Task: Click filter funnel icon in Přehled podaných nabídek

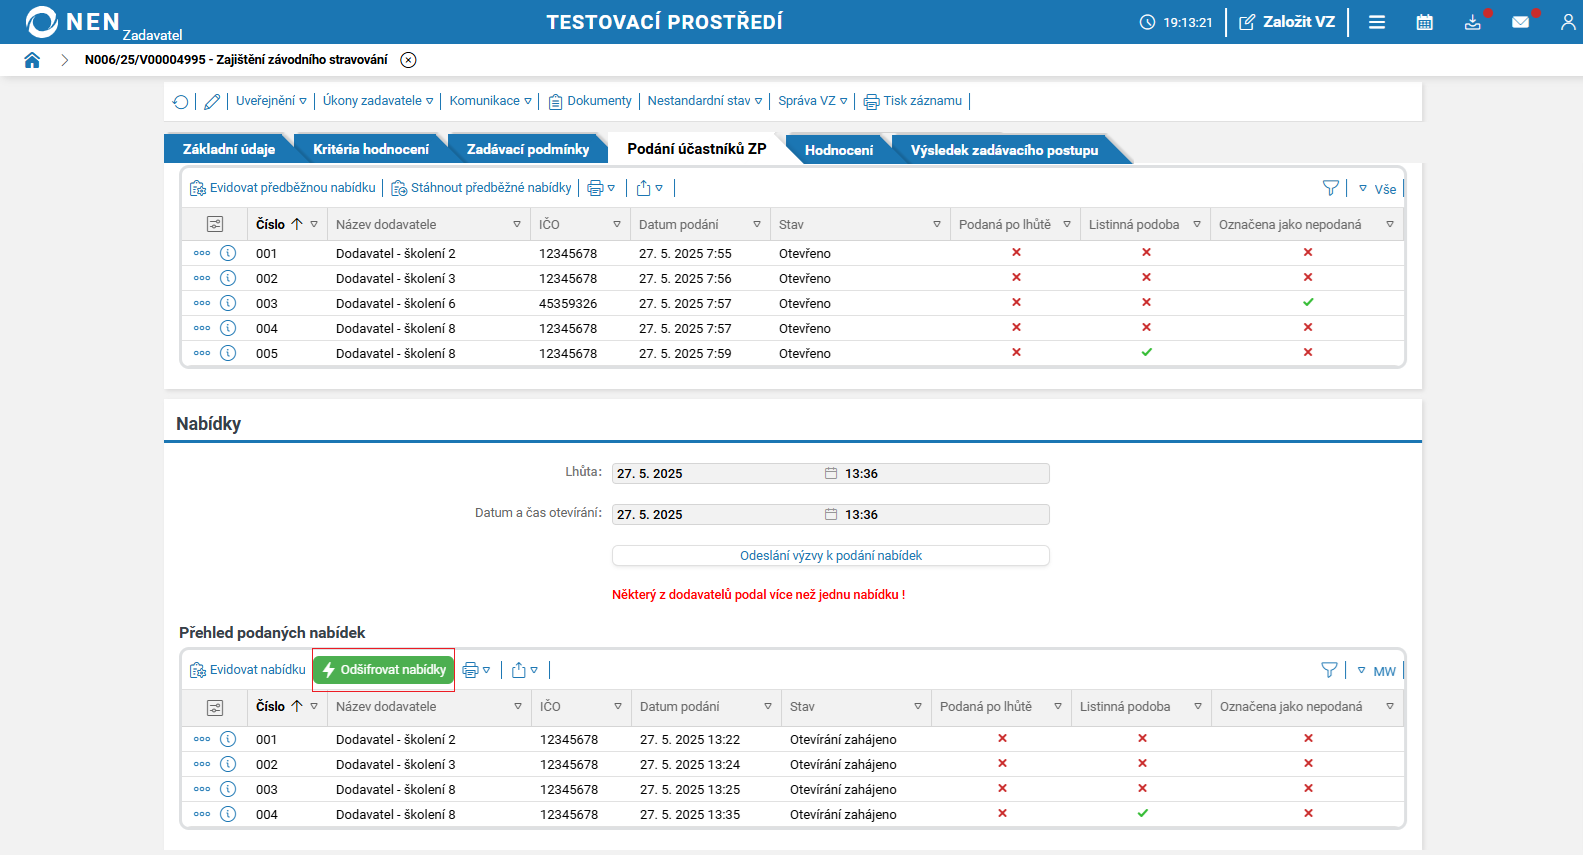Action: pos(1329,670)
